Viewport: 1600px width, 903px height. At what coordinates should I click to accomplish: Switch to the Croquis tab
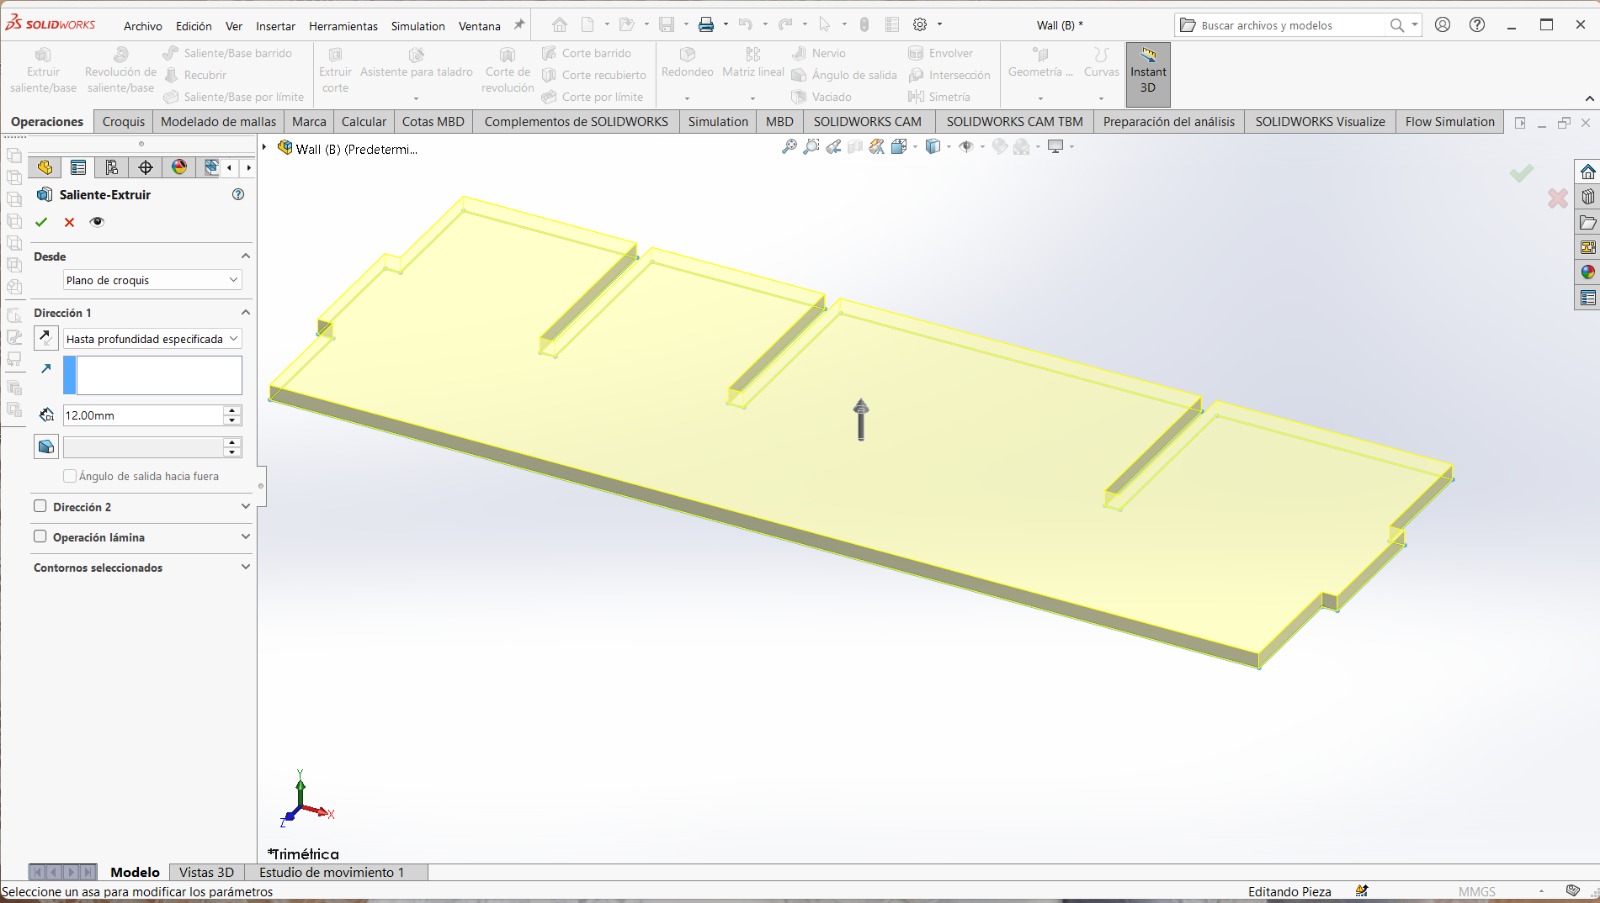click(x=124, y=121)
